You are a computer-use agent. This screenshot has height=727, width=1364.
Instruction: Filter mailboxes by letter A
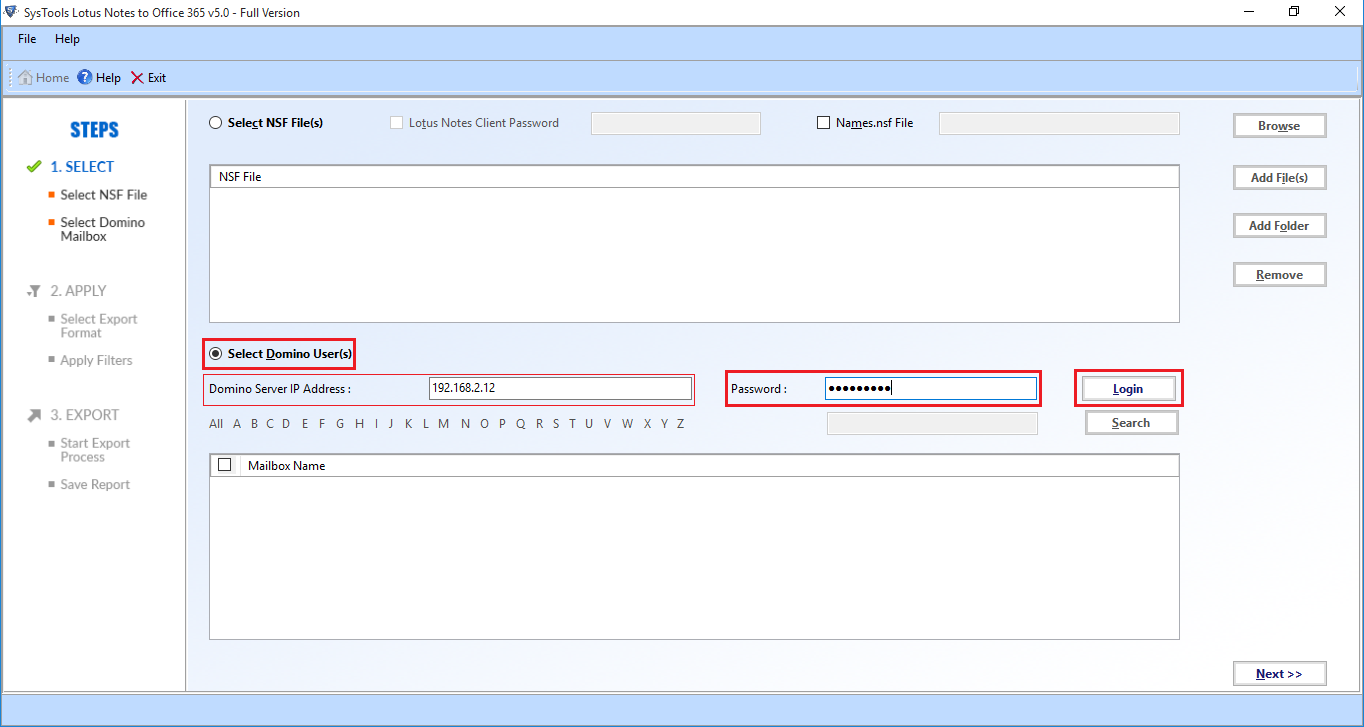237,424
